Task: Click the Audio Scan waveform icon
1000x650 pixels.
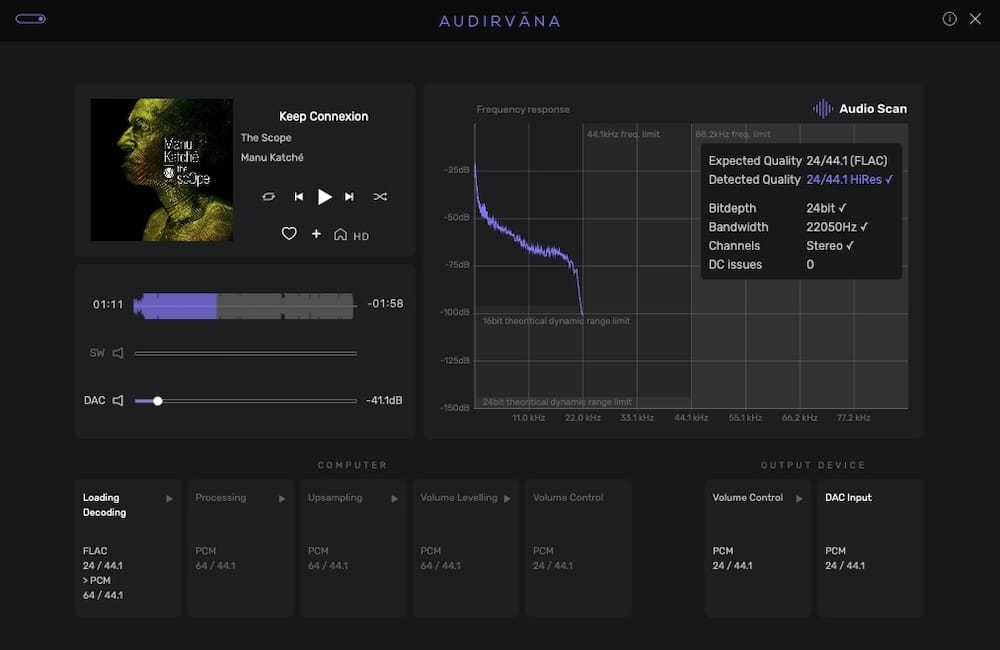Action: 823,108
